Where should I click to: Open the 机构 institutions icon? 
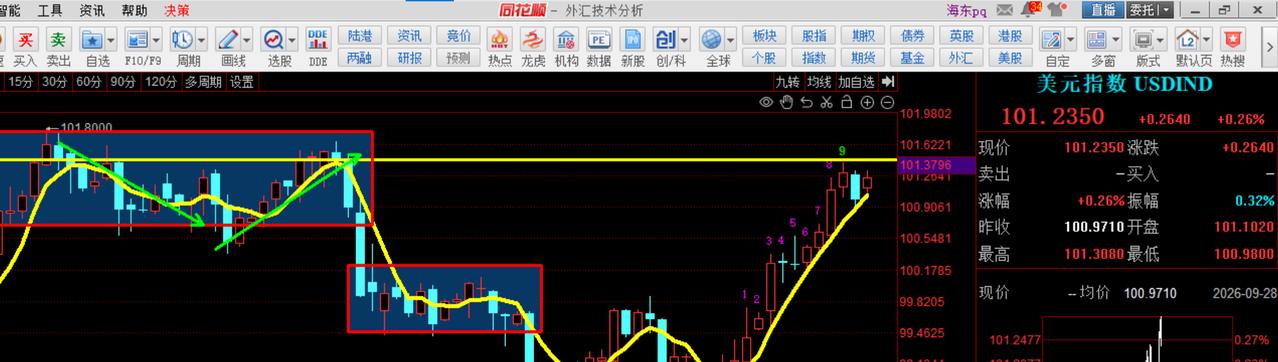point(566,40)
